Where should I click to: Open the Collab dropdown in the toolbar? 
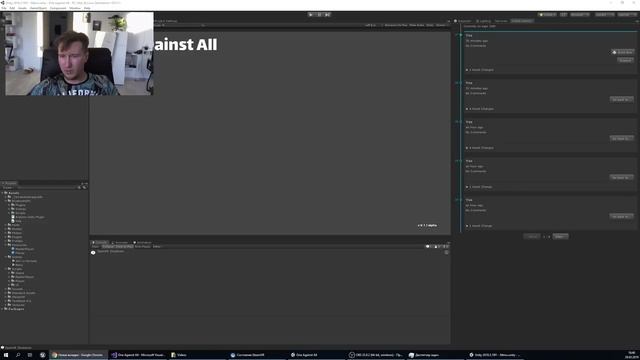(x=547, y=15)
